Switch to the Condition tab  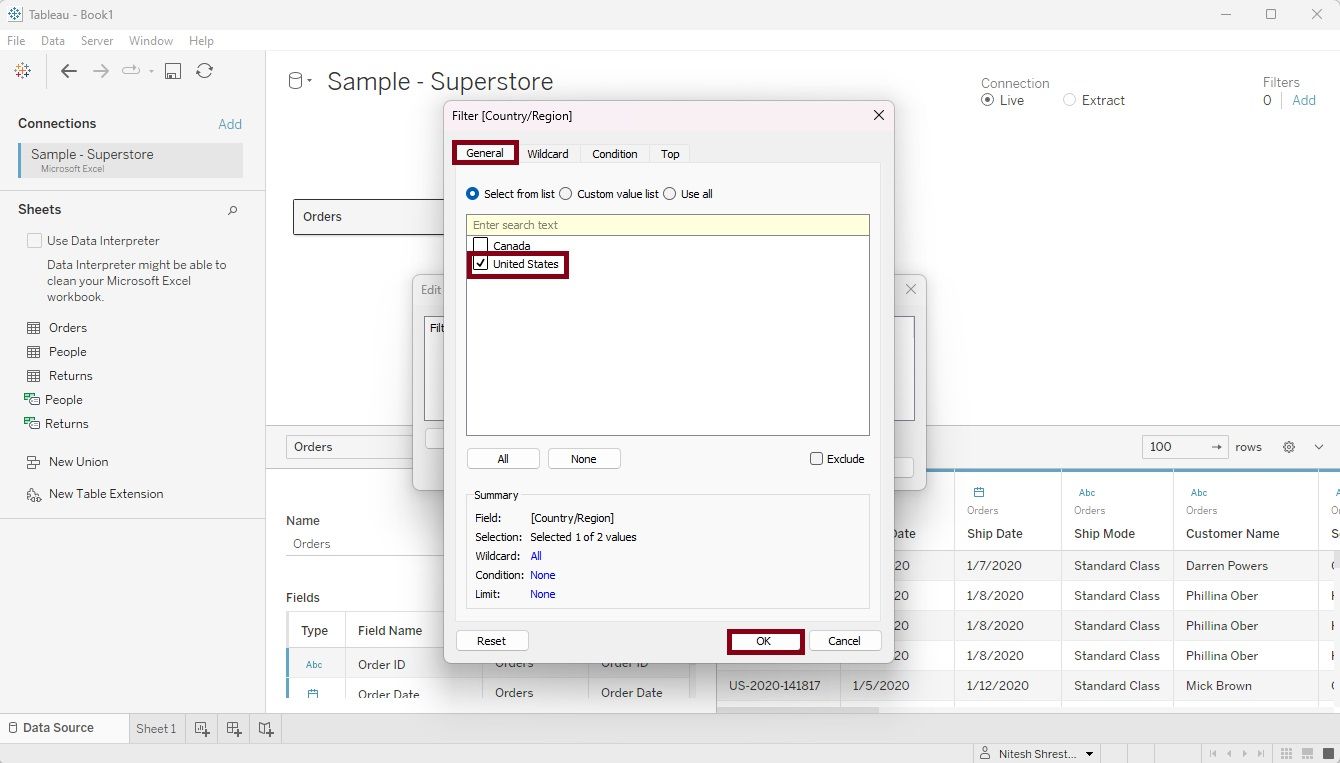coord(615,154)
